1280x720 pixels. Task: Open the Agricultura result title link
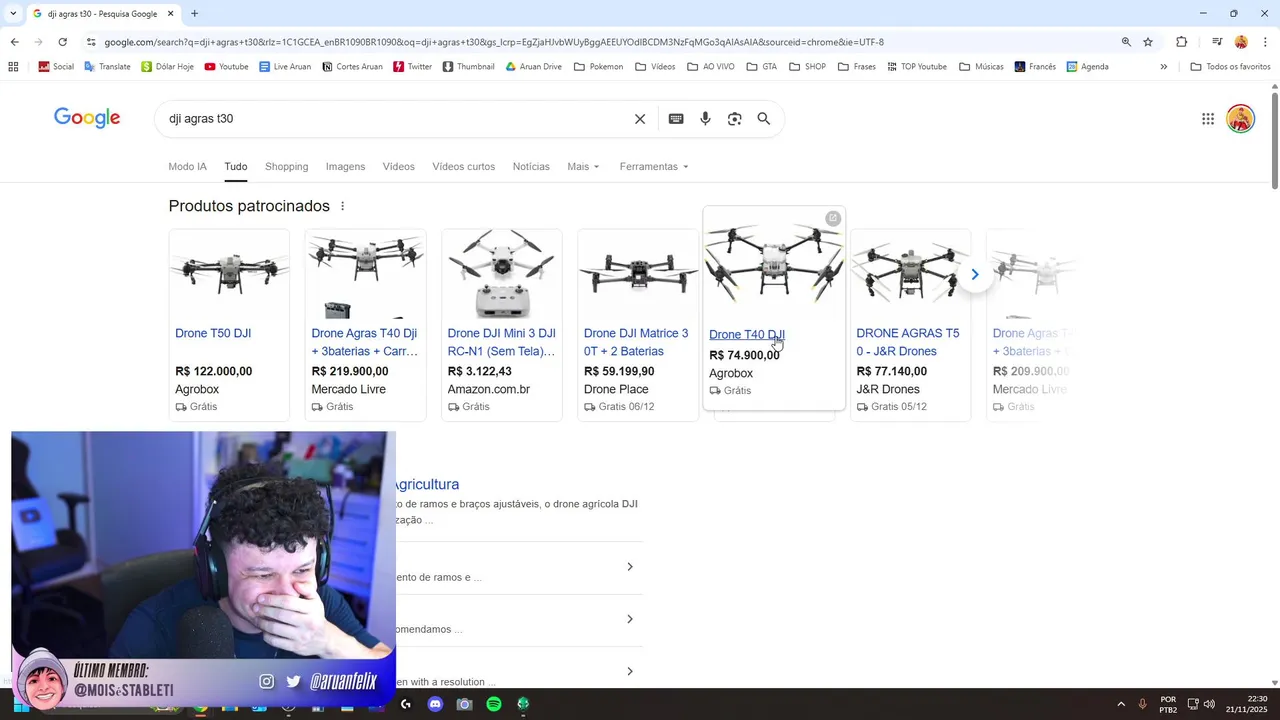427,484
